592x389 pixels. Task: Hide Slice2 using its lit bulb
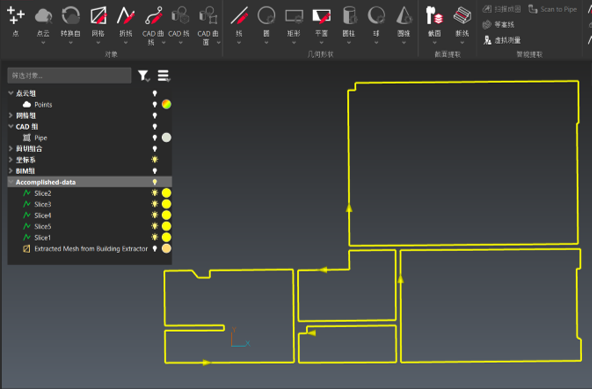154,193
